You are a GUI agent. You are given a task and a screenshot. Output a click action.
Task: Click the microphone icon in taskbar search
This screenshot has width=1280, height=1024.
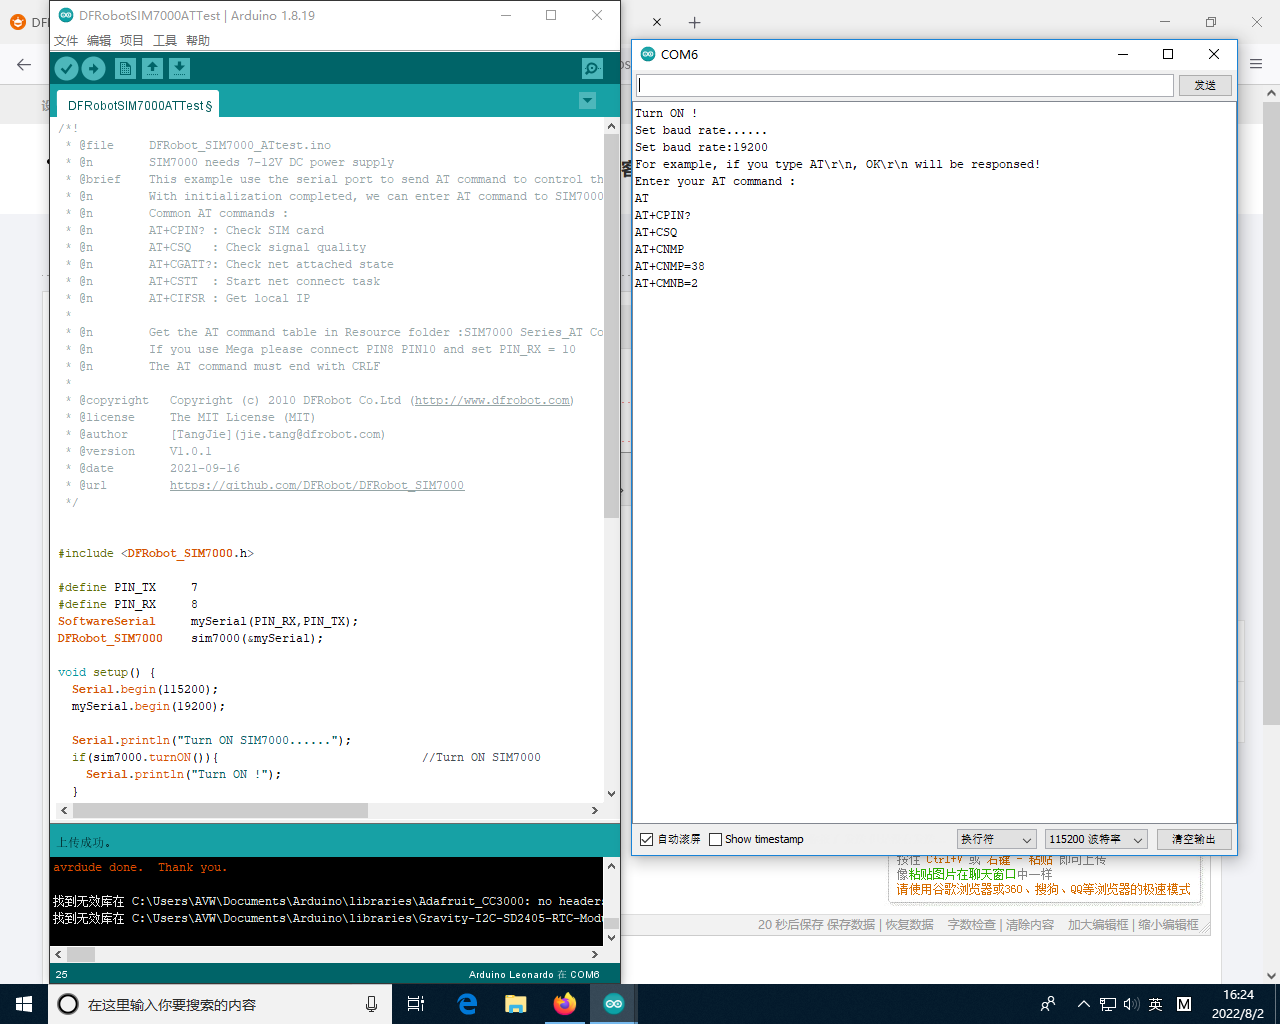(x=371, y=1004)
